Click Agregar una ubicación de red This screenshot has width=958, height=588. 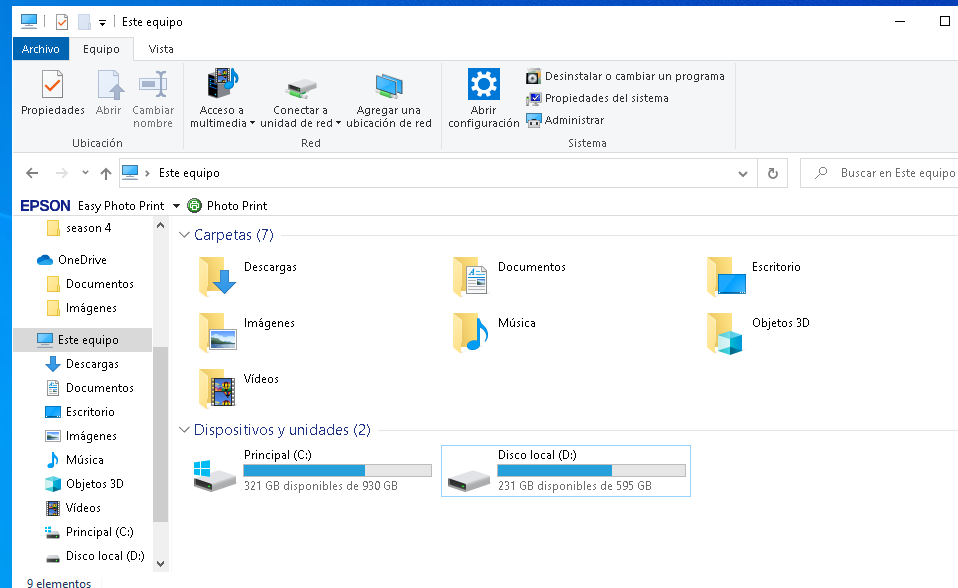(388, 85)
